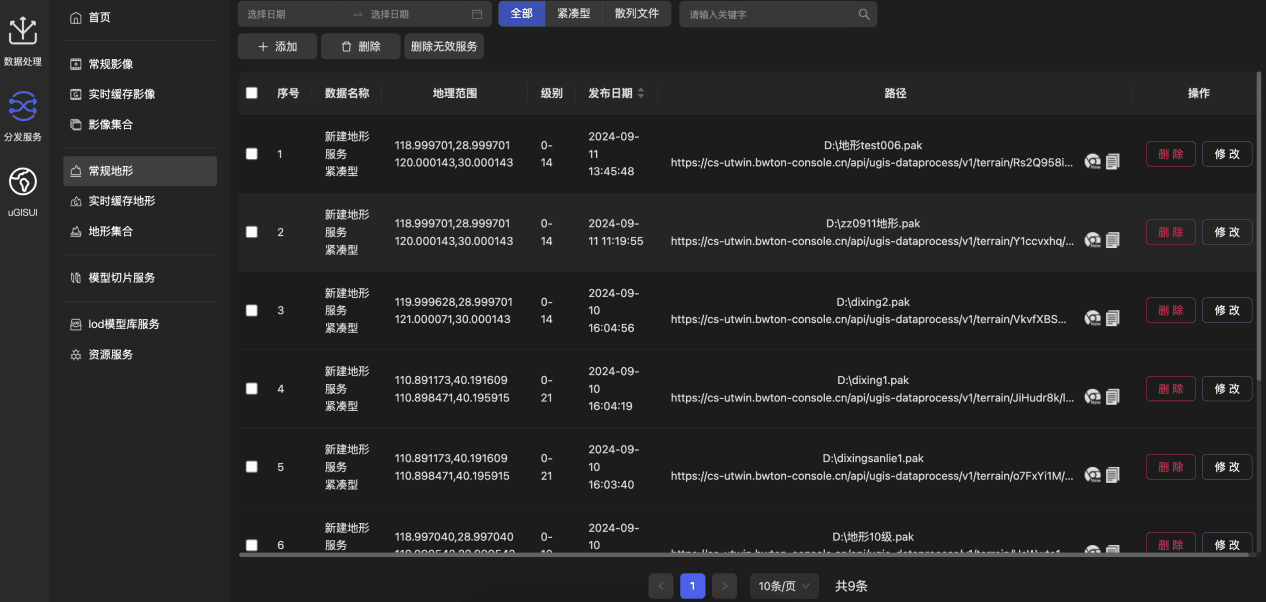Screen dimensions: 1266x602
Task: Open the 数据处理 module icon
Action: click(x=22, y=32)
